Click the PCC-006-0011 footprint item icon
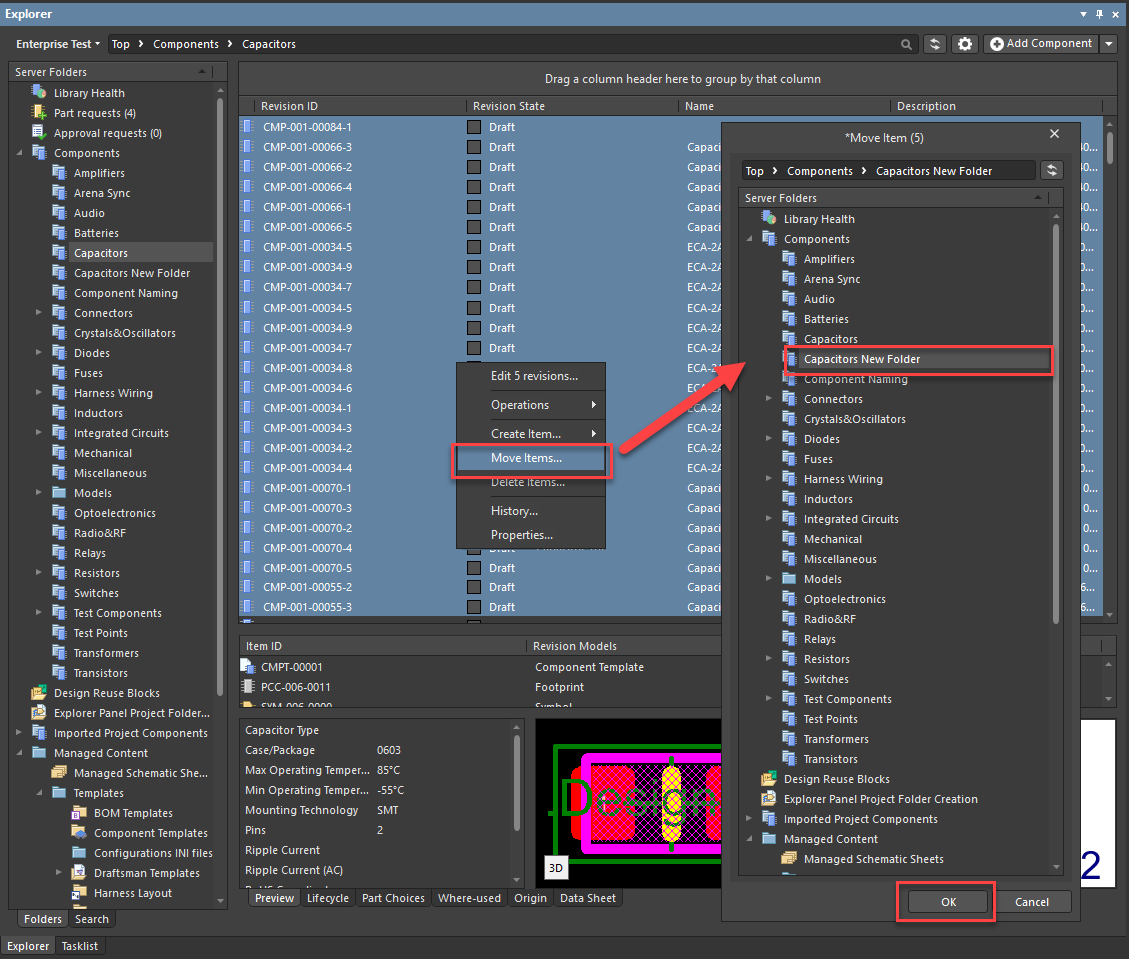 pos(248,687)
